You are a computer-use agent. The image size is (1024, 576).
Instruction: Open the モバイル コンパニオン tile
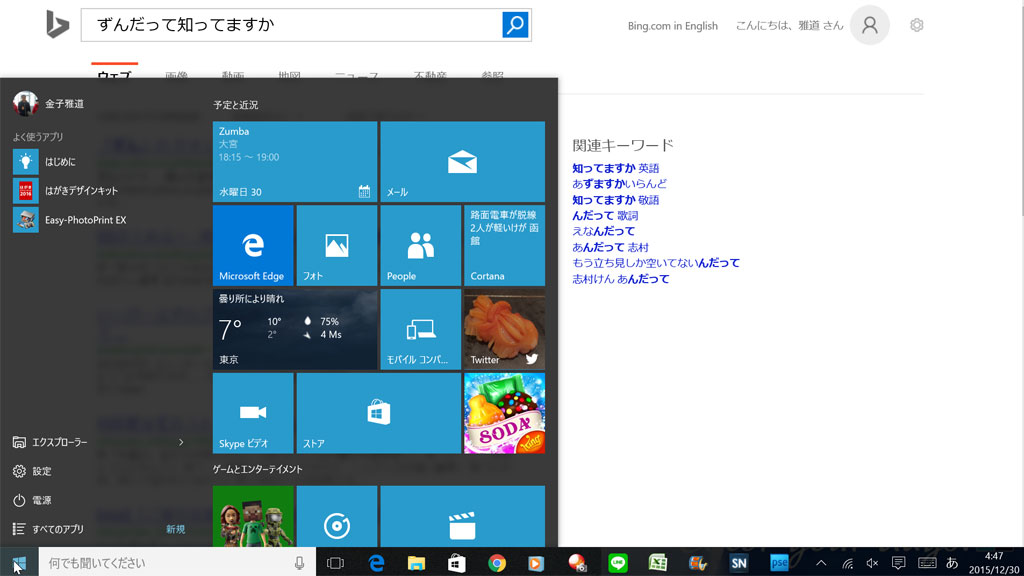420,330
